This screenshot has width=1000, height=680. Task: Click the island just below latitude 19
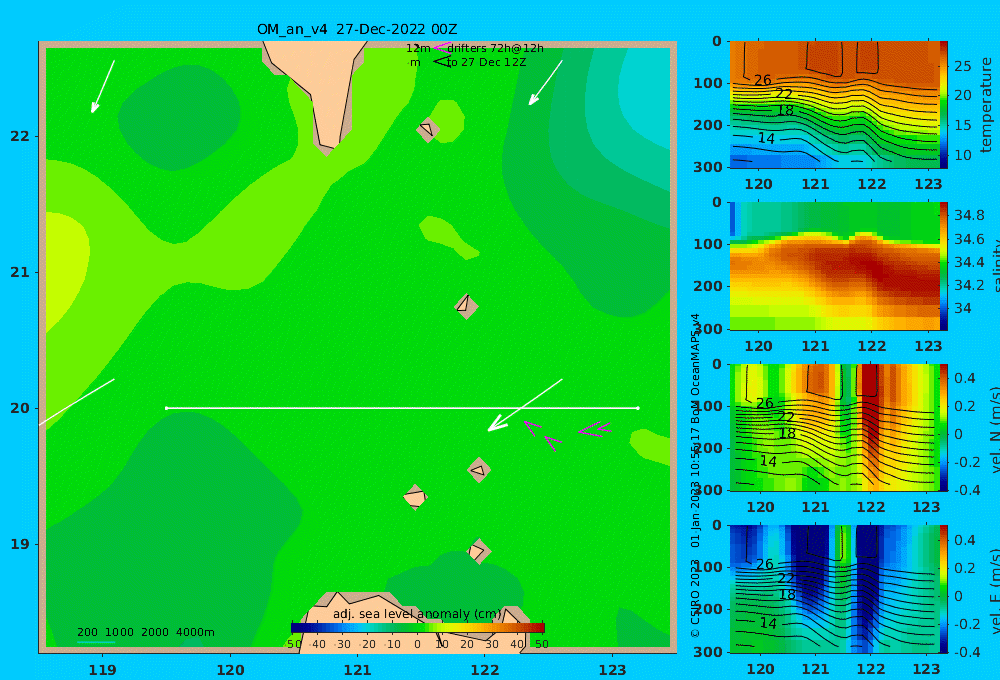tap(478, 551)
